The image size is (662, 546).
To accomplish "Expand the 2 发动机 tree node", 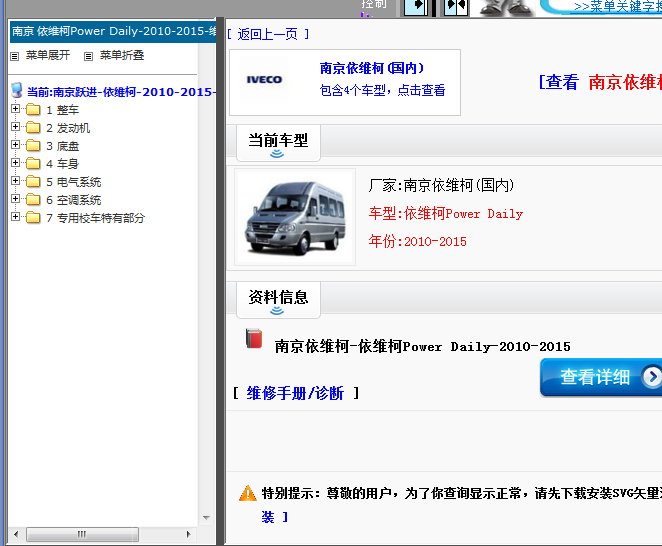I will pyautogui.click(x=15, y=127).
